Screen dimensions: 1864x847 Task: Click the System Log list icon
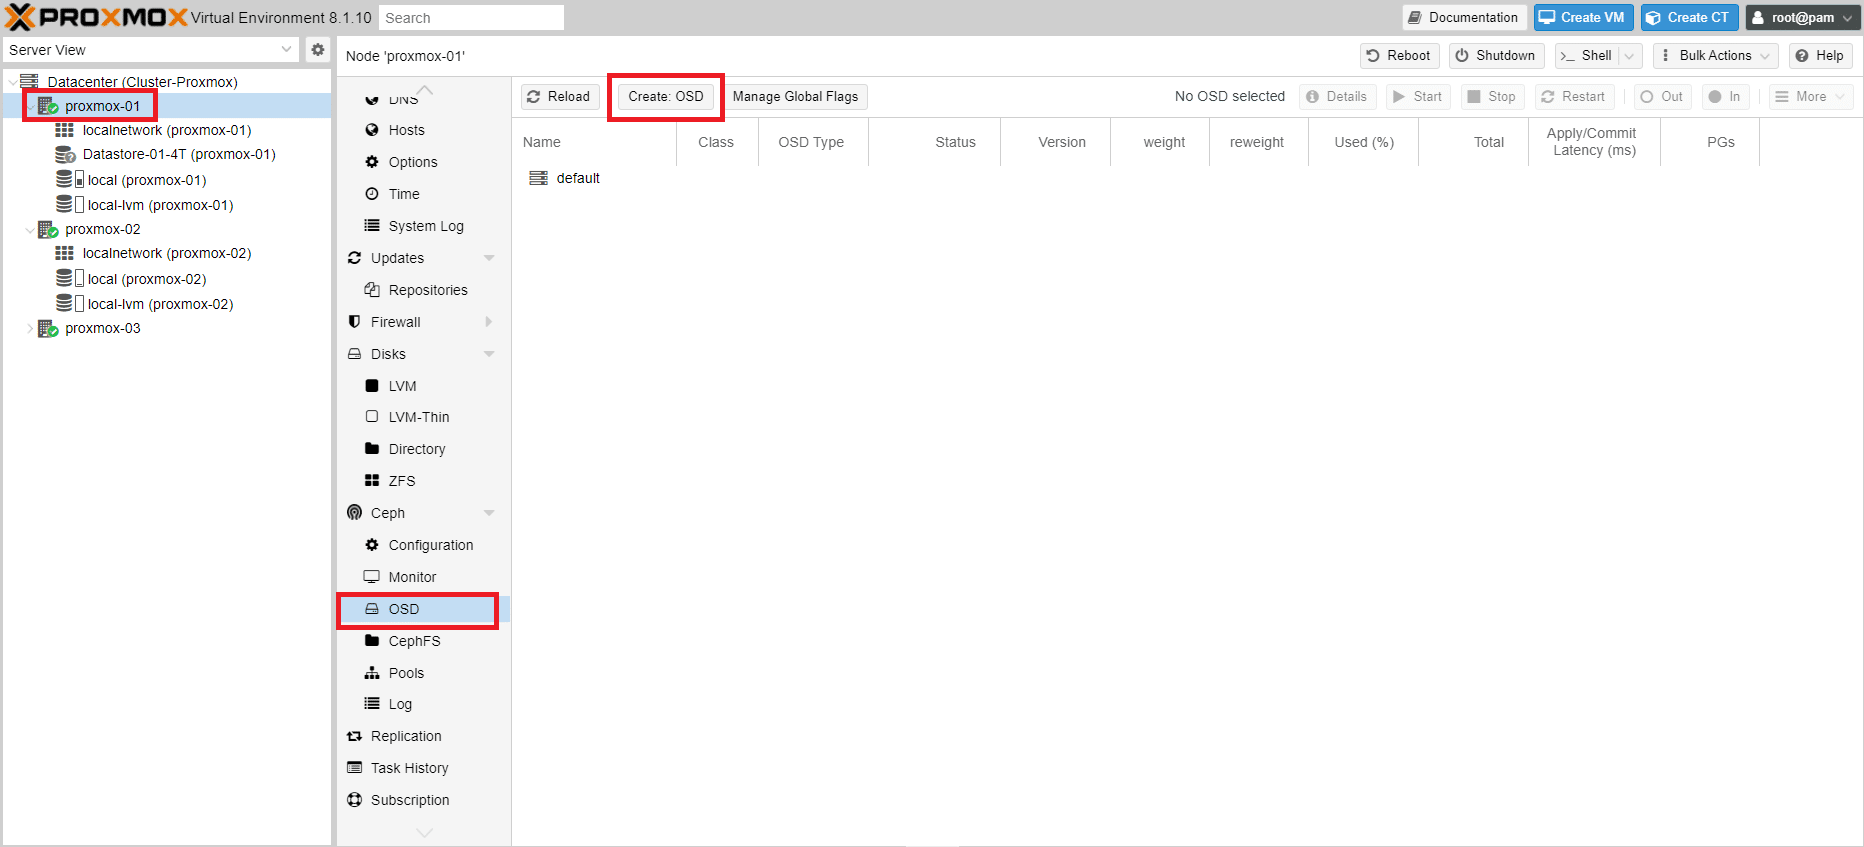(x=372, y=226)
